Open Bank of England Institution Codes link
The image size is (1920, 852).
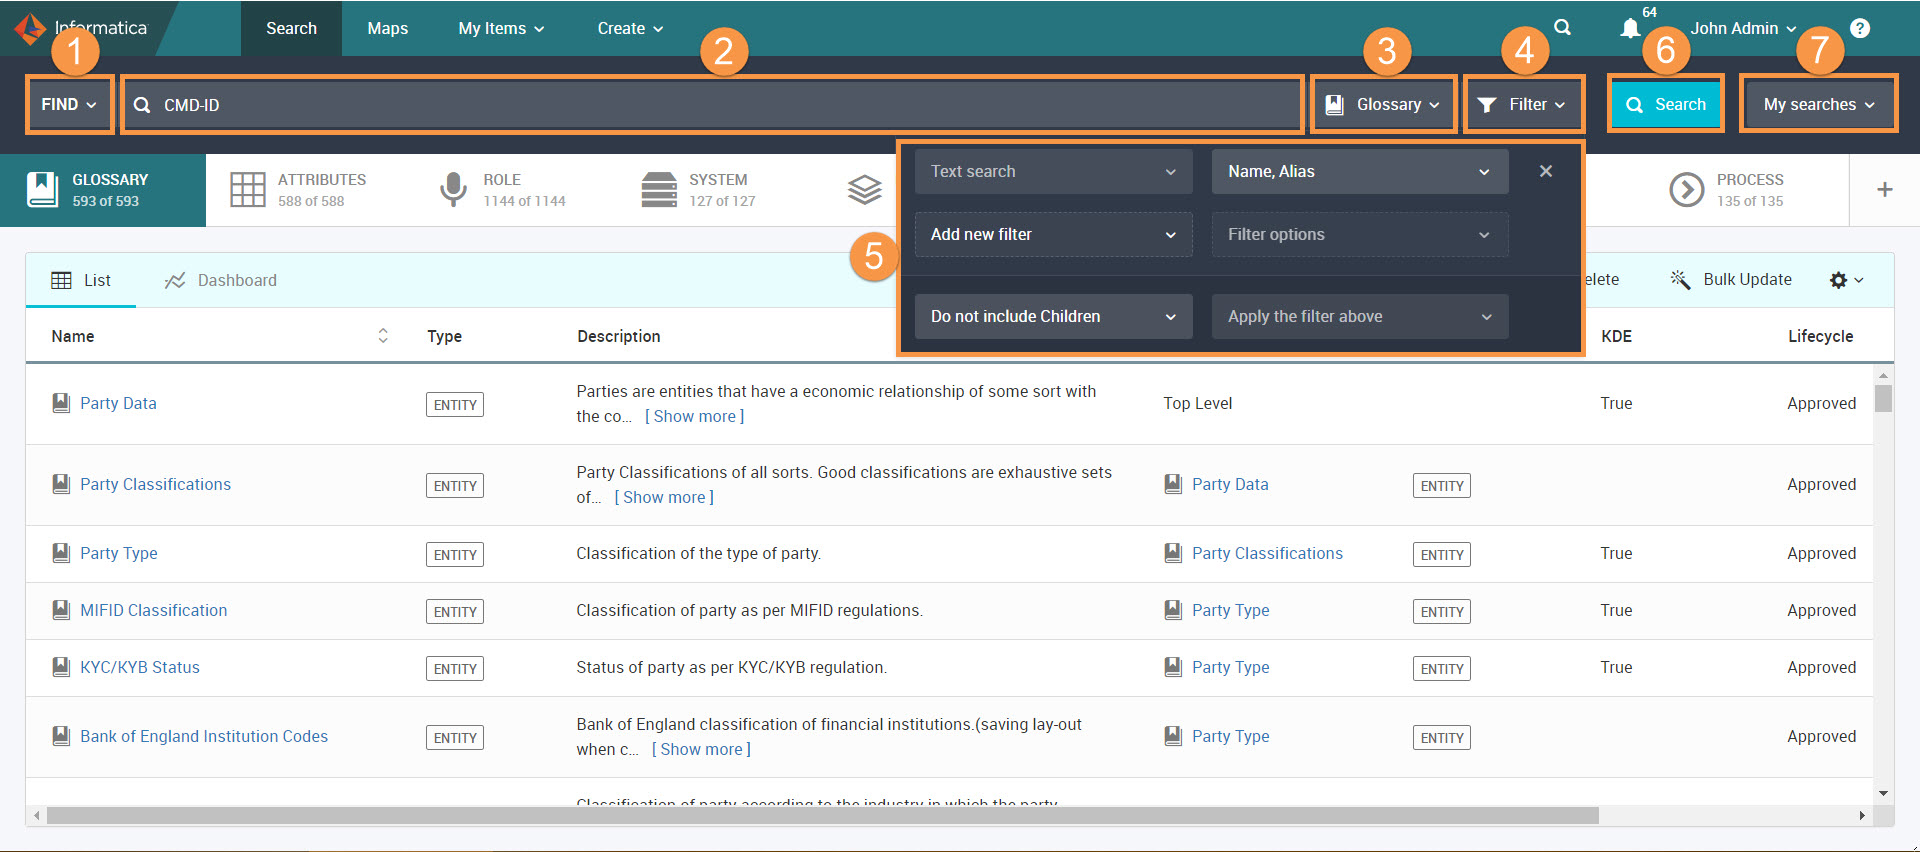[204, 736]
